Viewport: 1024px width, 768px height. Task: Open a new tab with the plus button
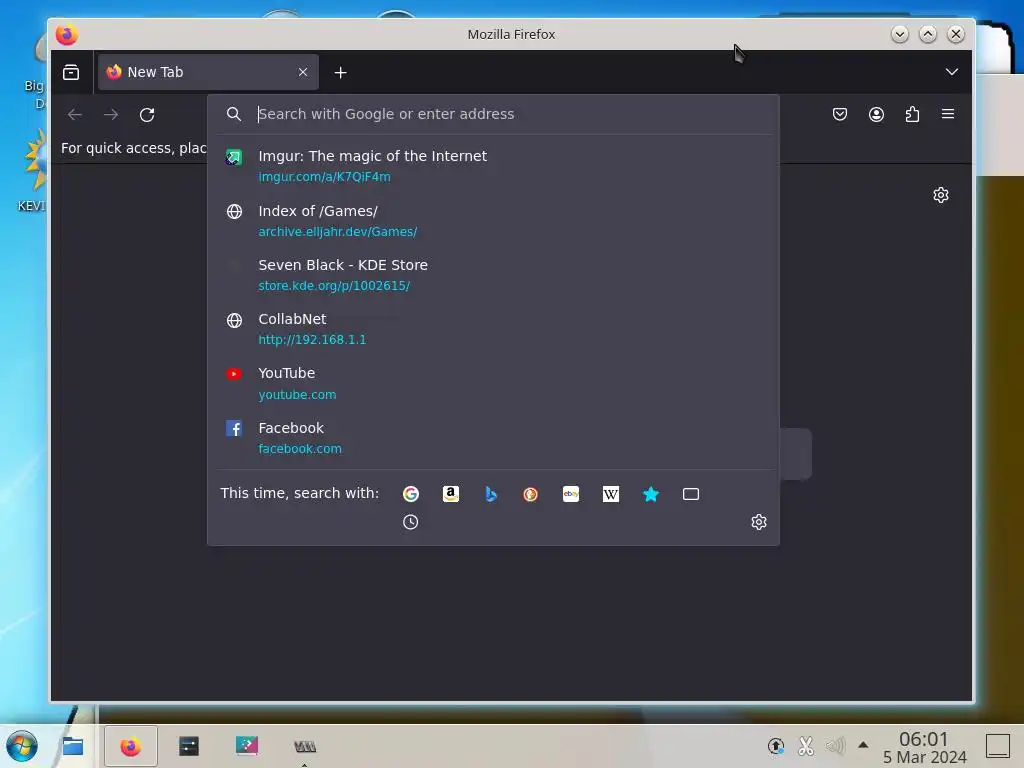(x=340, y=72)
